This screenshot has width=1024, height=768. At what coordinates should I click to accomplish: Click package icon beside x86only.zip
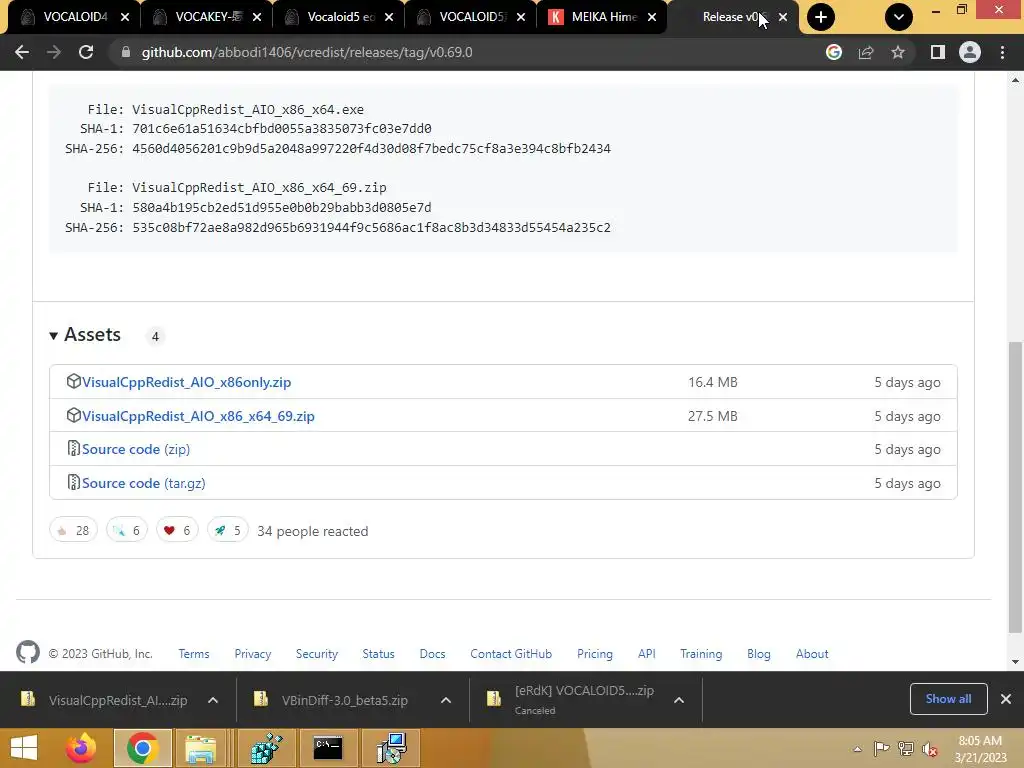point(73,381)
